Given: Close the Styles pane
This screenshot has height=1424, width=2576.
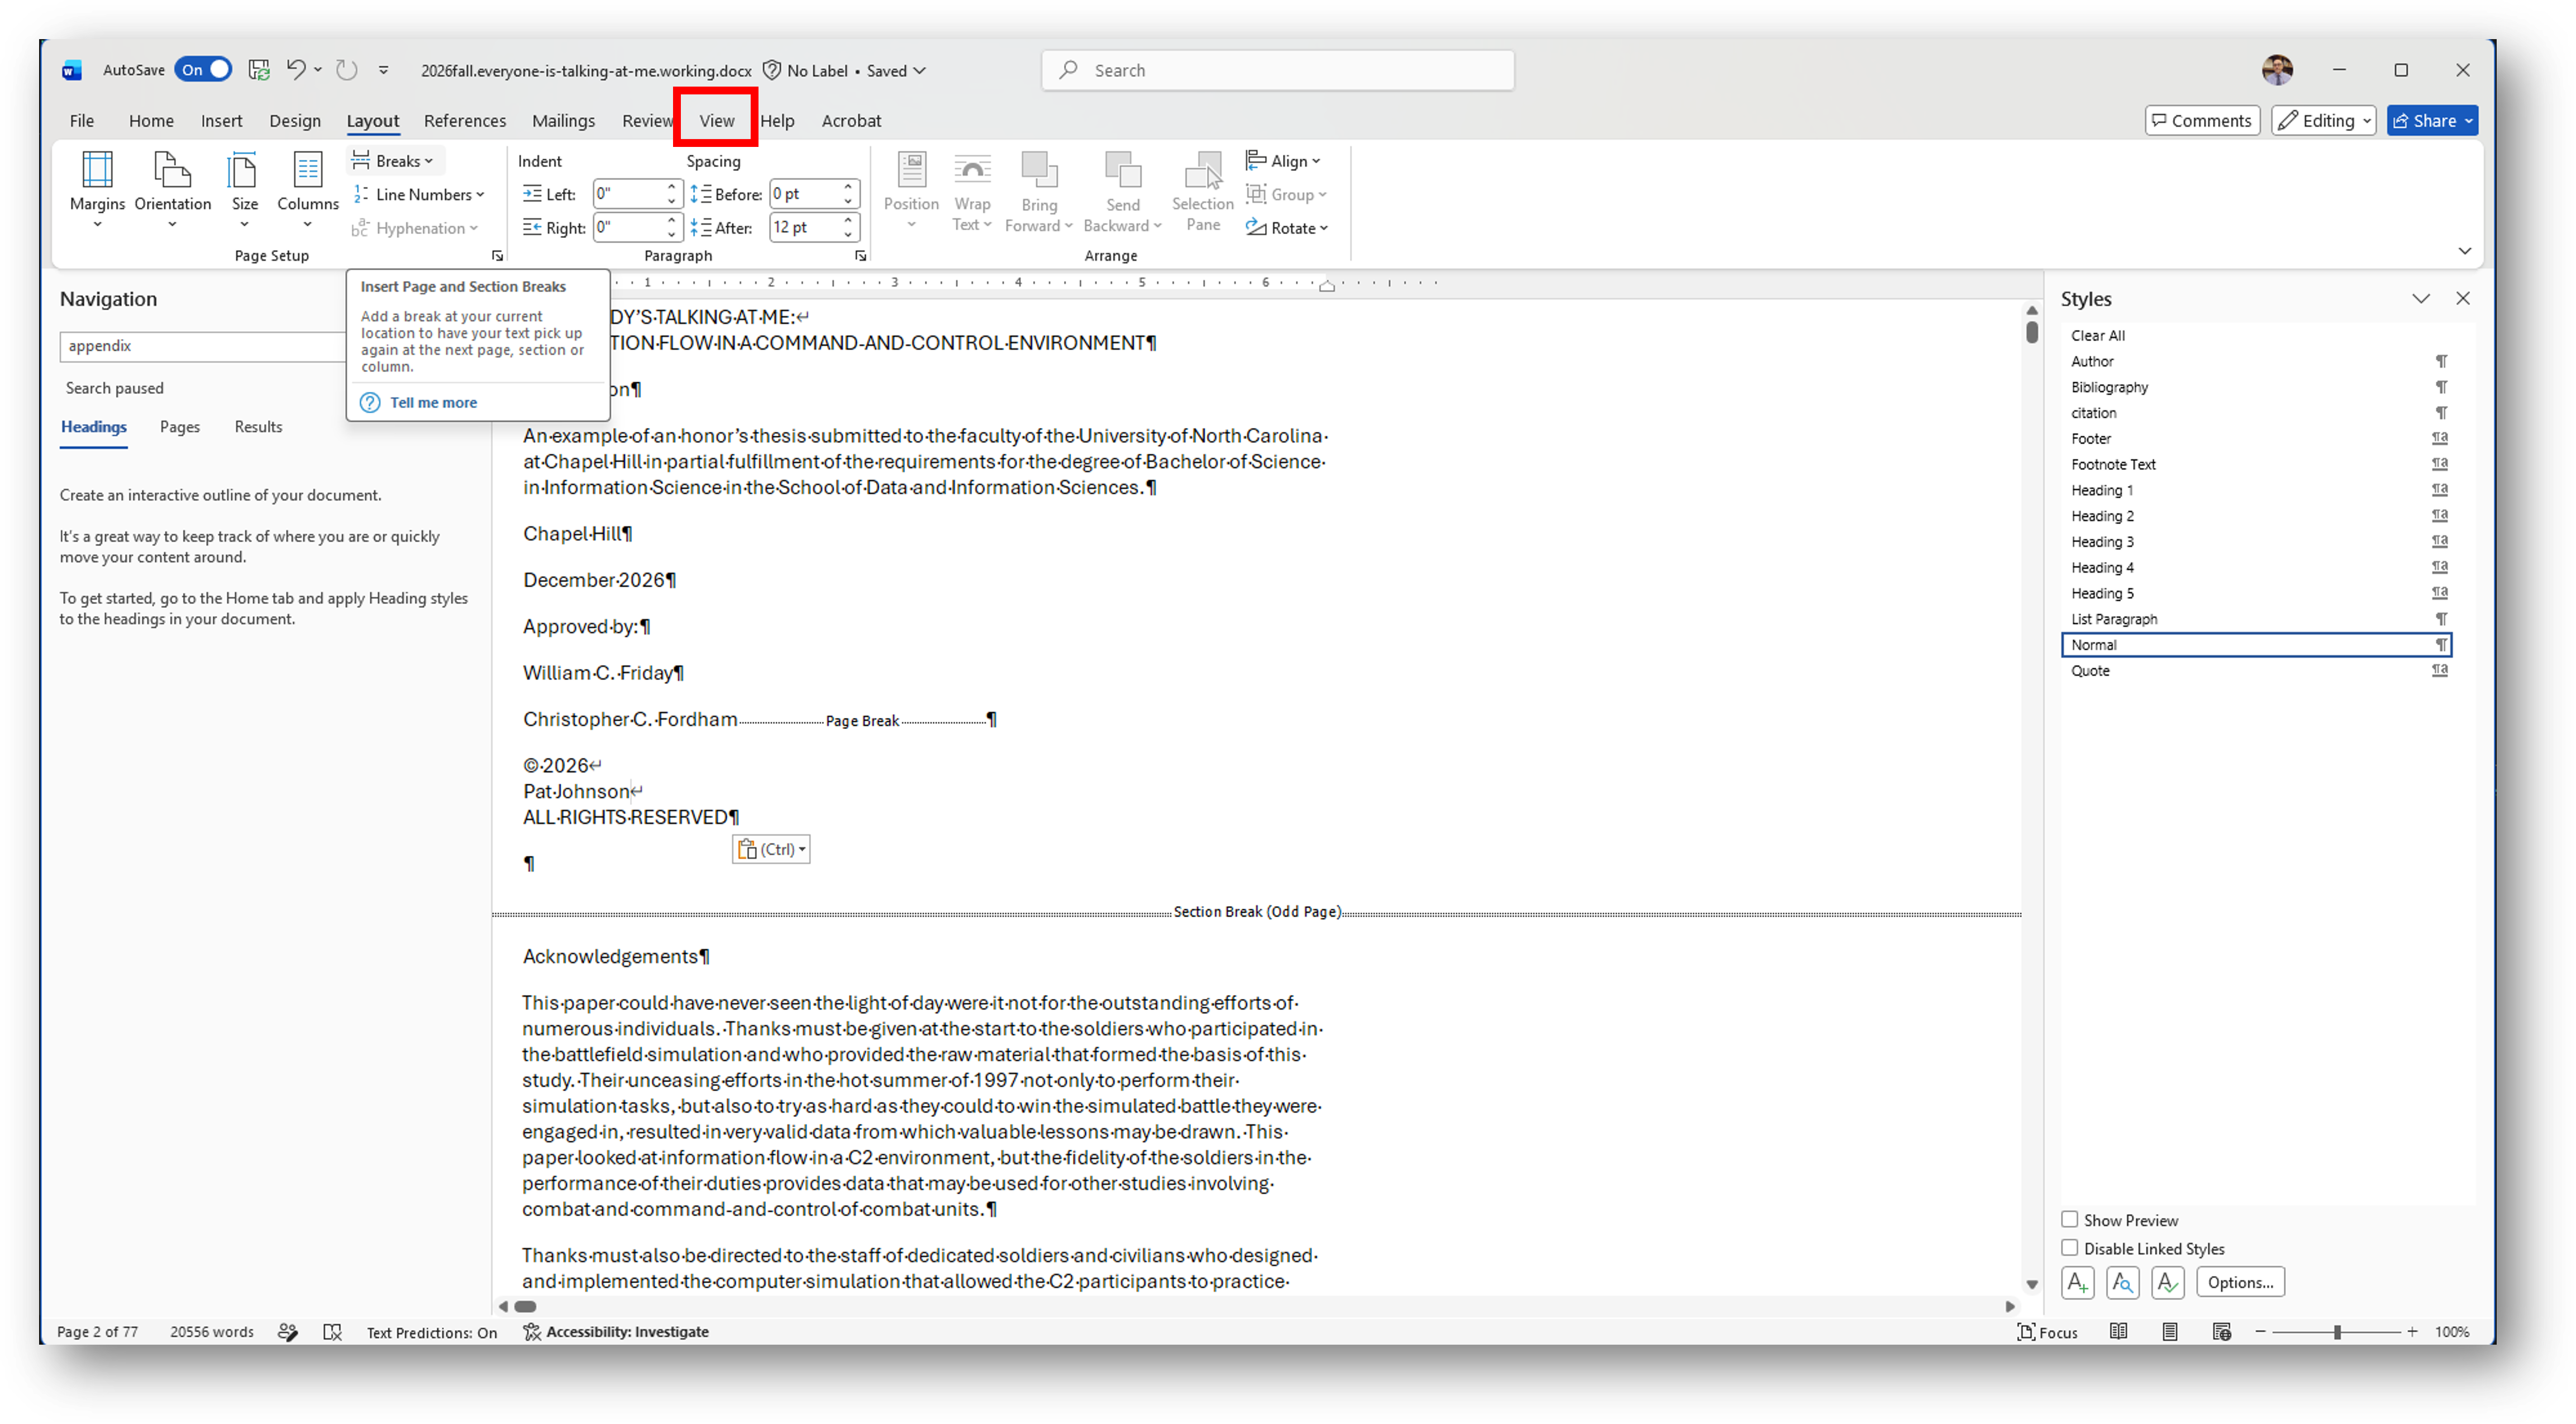Looking at the screenshot, I should [2462, 299].
